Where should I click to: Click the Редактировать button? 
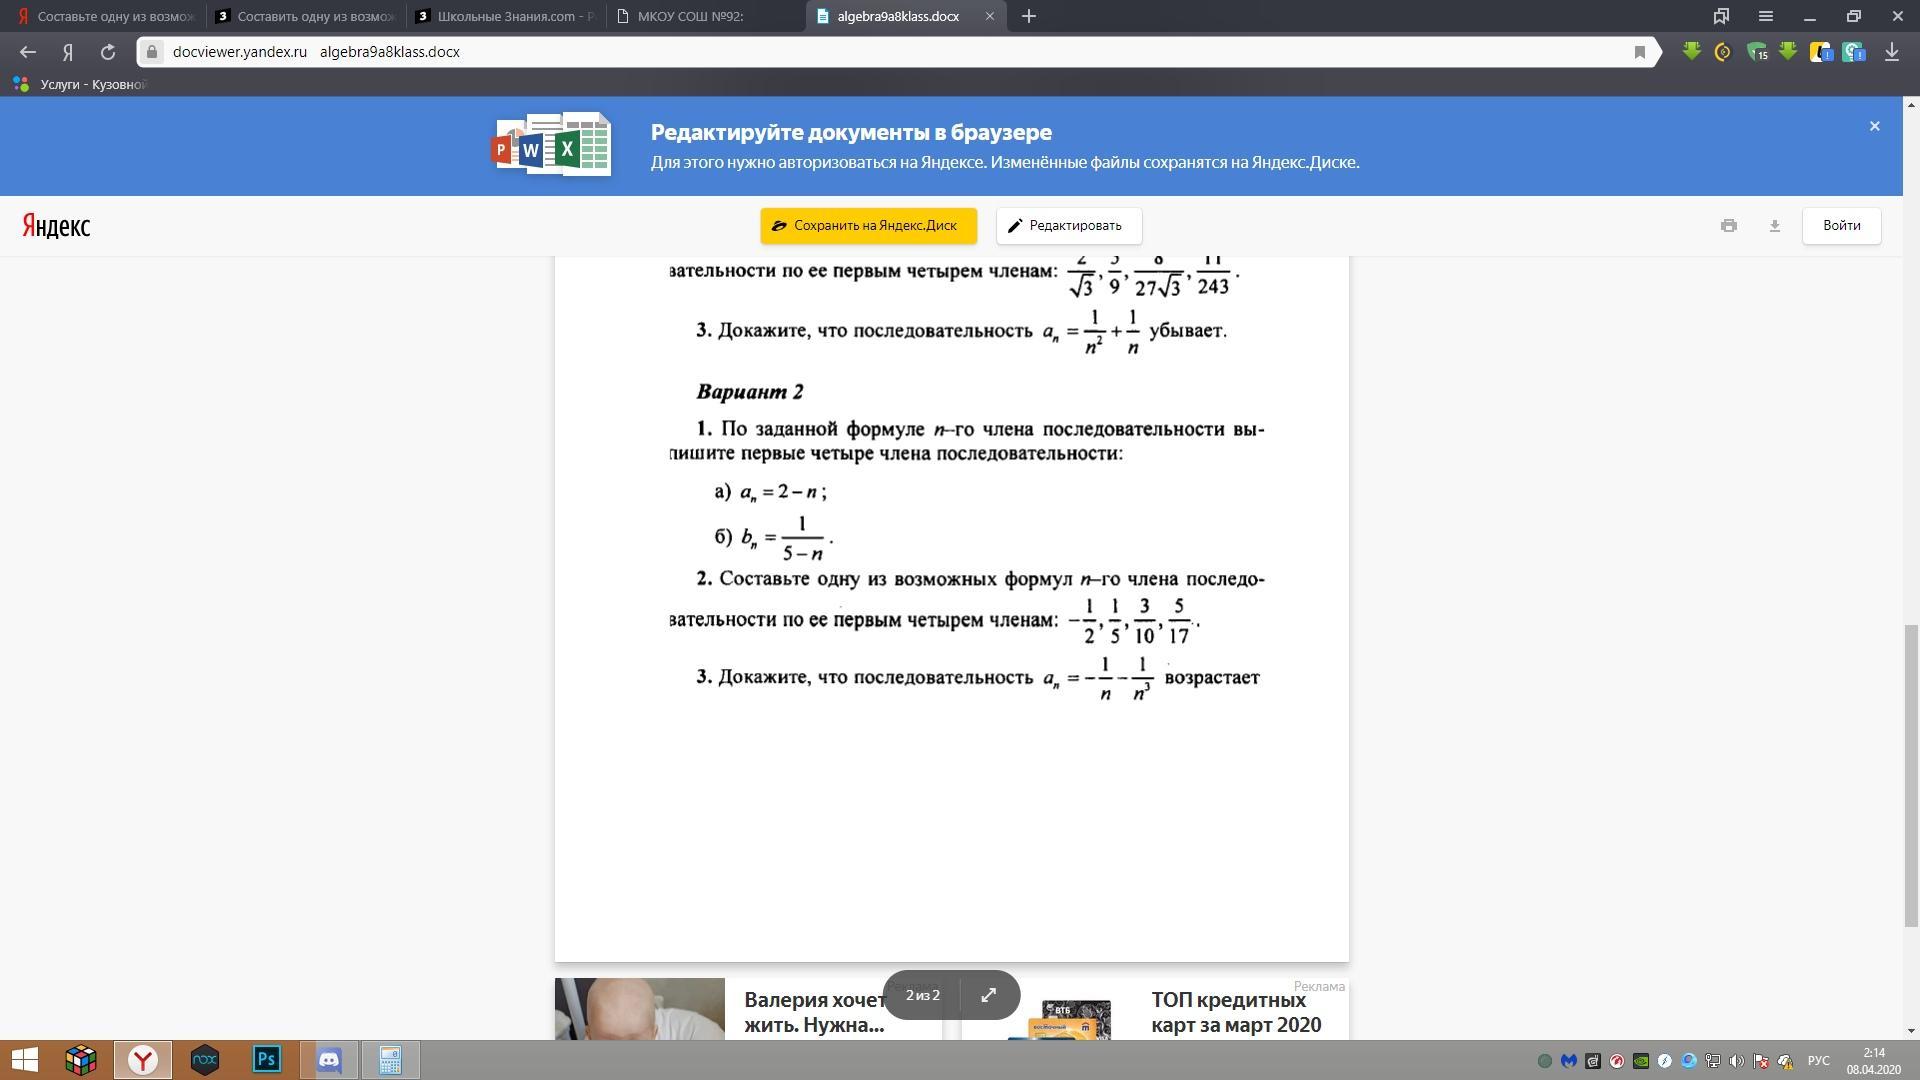[x=1068, y=226]
